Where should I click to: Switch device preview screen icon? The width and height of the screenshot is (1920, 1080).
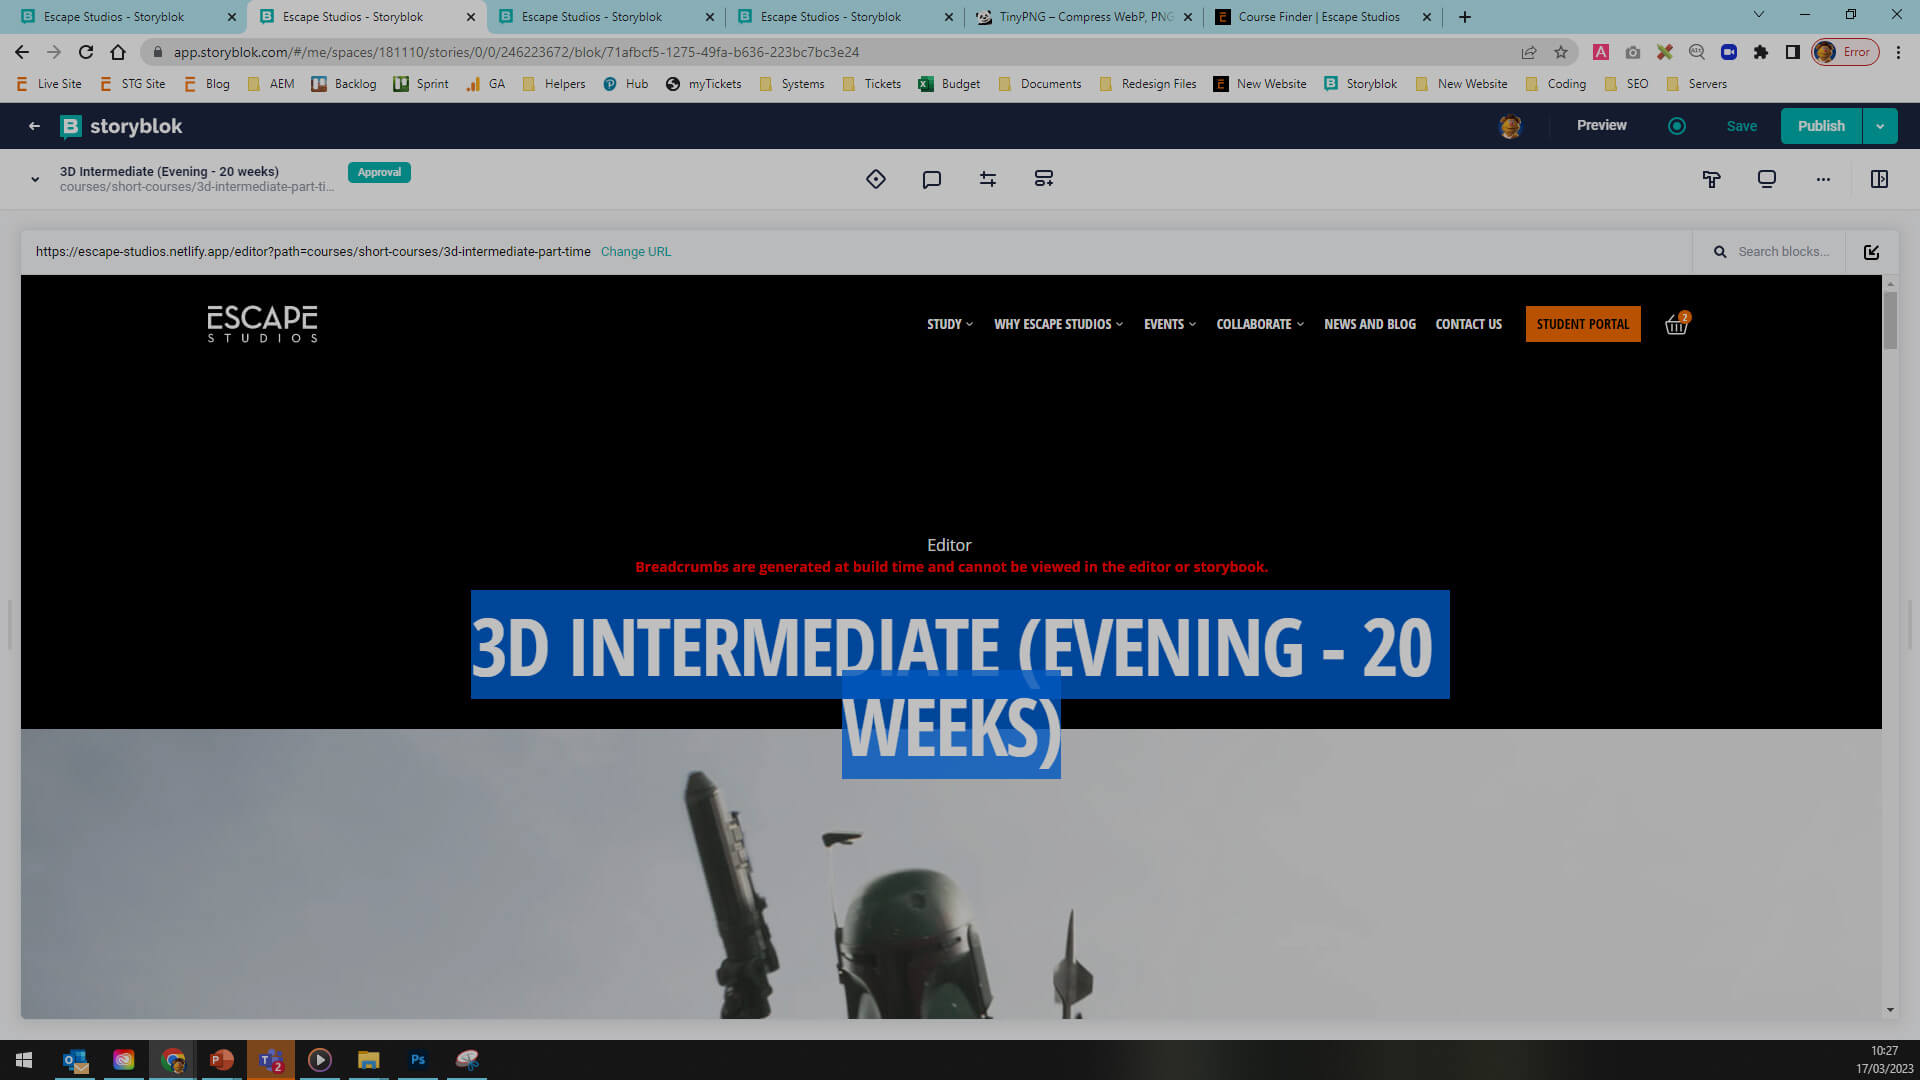(x=1767, y=179)
